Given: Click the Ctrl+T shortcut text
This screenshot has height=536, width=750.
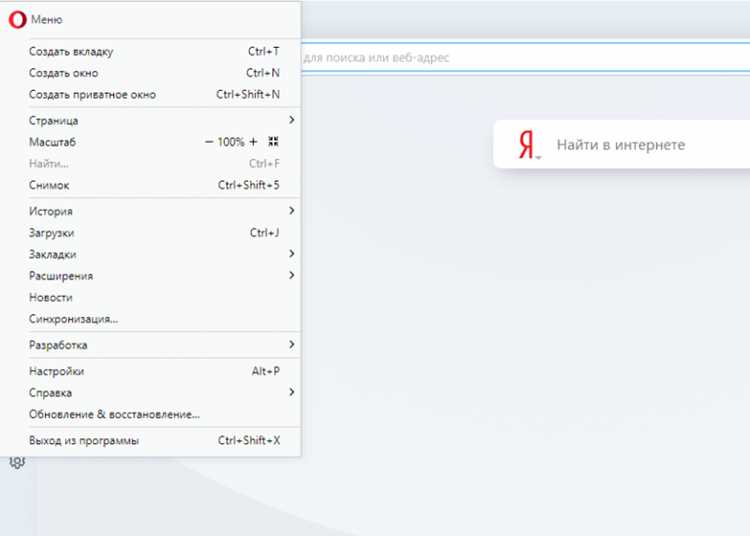Looking at the screenshot, I should 264,51.
